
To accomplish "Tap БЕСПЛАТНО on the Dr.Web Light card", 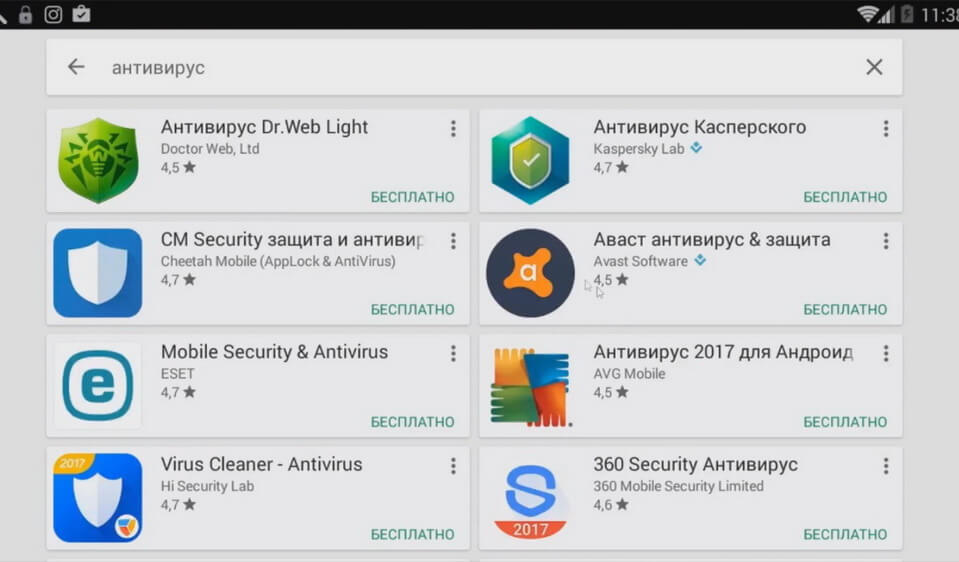I will [x=413, y=197].
